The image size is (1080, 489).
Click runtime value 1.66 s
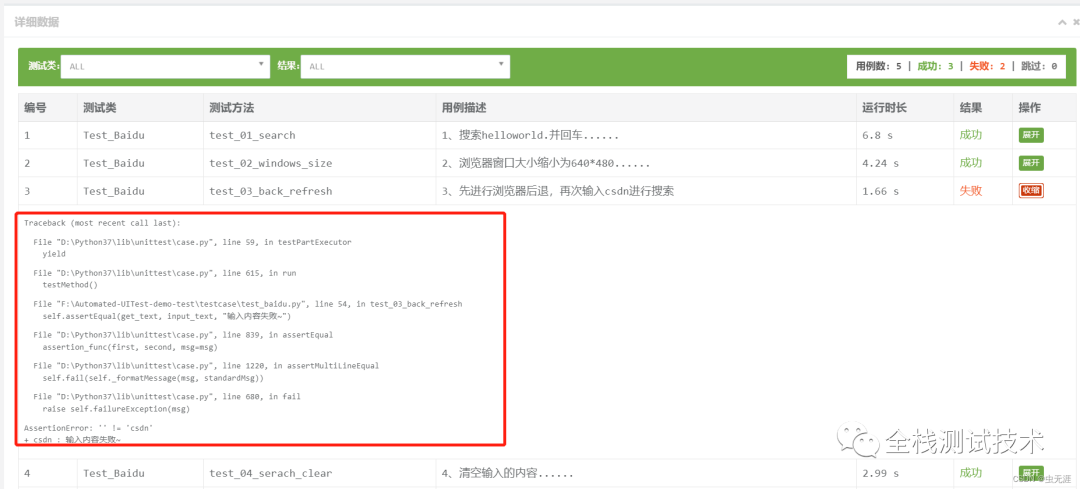881,191
